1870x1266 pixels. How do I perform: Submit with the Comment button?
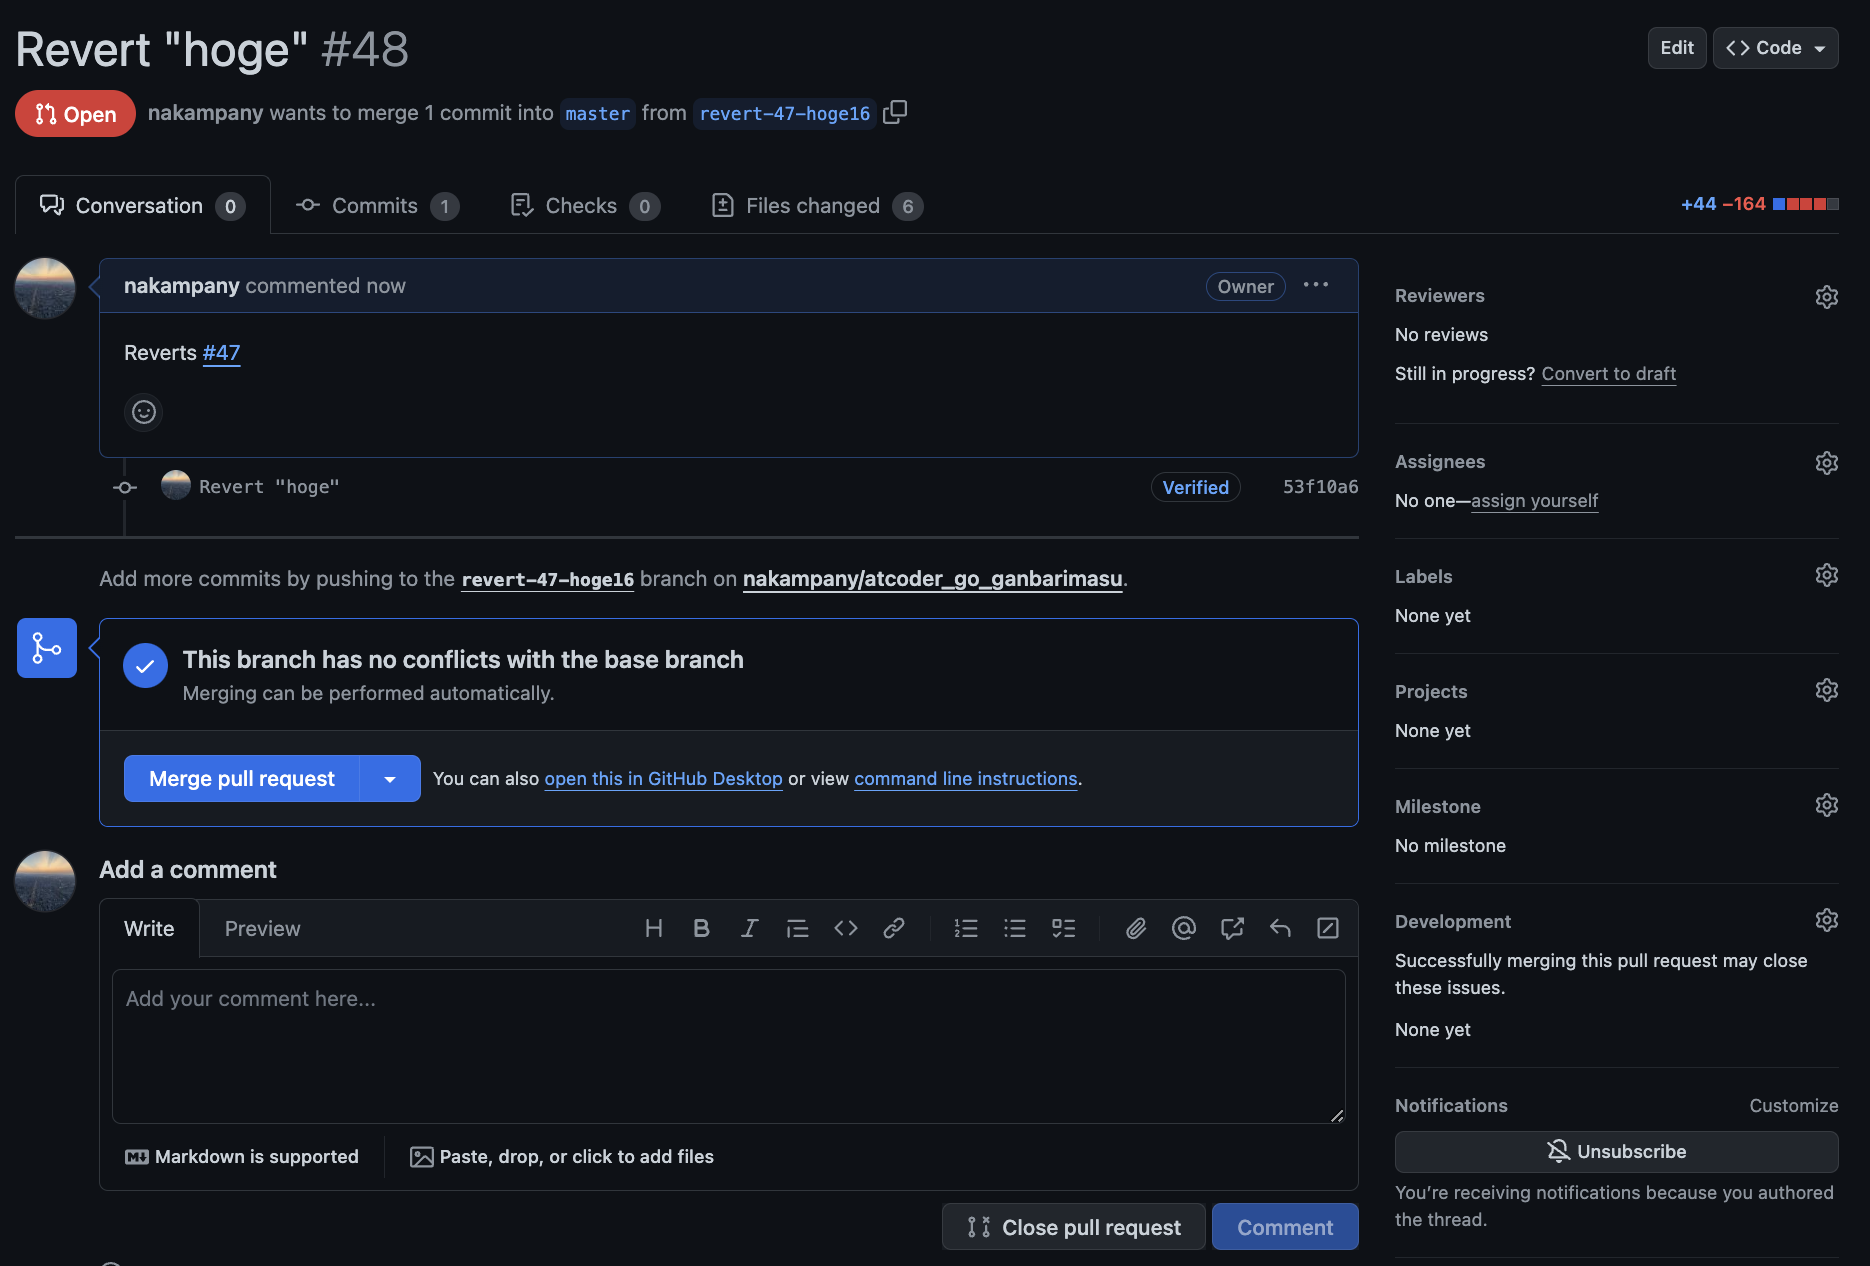(x=1285, y=1227)
